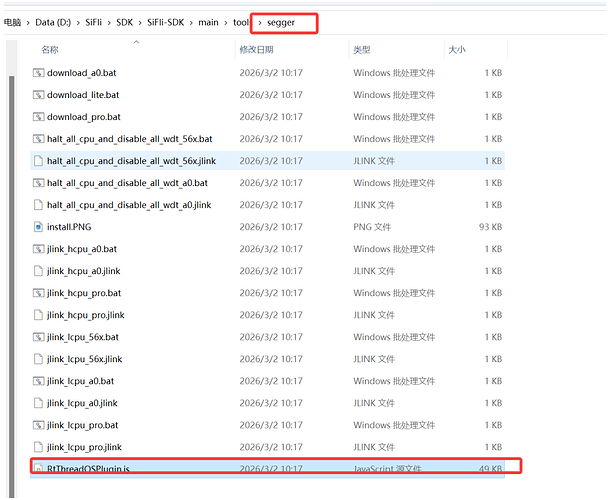Select halt_all_cpu_and_disable_all_wdt_a0.bat file name
Screen dimensions: 614x500
[x=127, y=183]
